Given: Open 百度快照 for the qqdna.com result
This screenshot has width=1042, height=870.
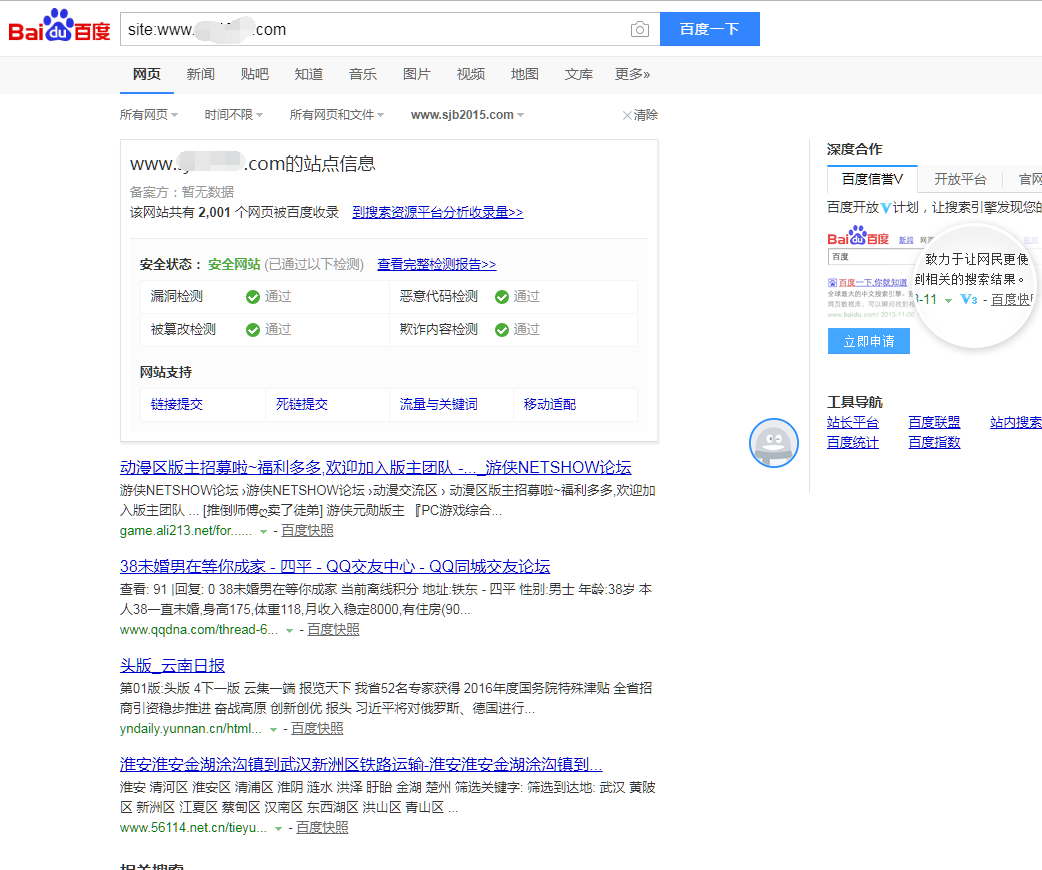Looking at the screenshot, I should [333, 629].
